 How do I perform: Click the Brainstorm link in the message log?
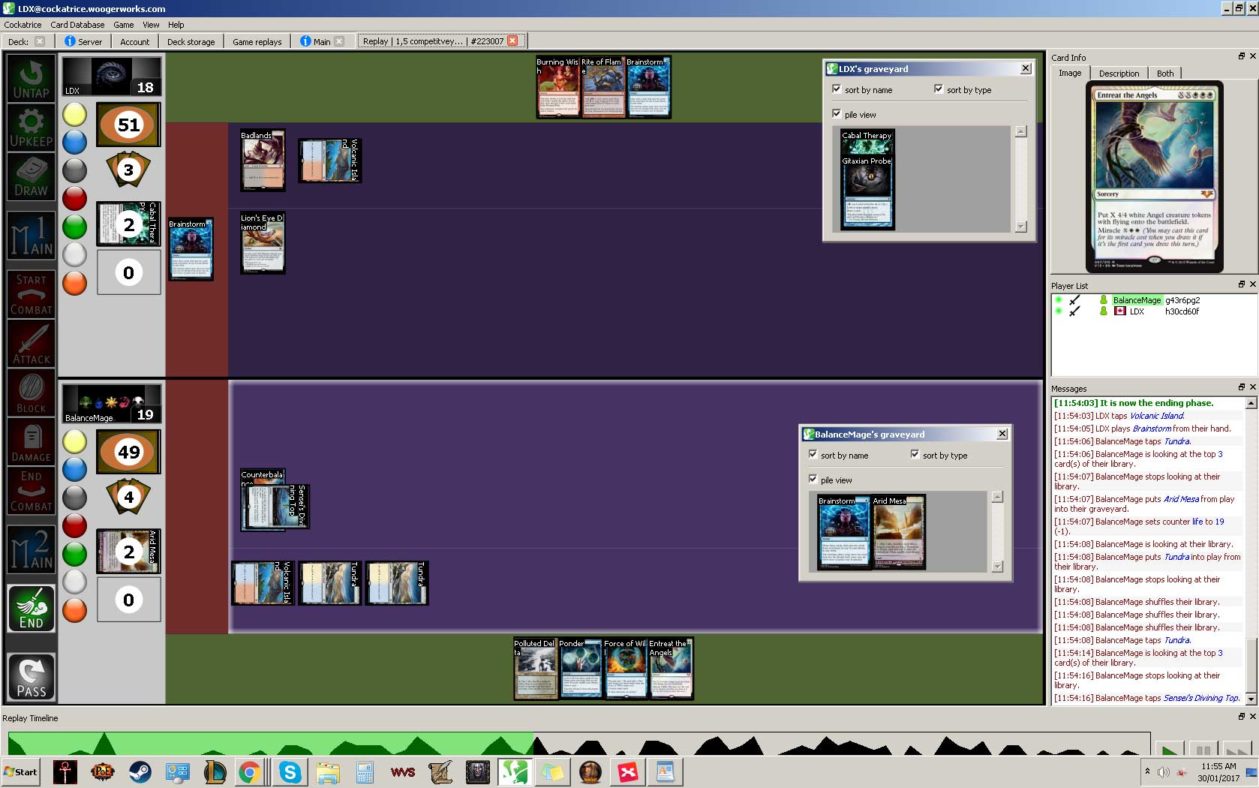coord(1153,428)
